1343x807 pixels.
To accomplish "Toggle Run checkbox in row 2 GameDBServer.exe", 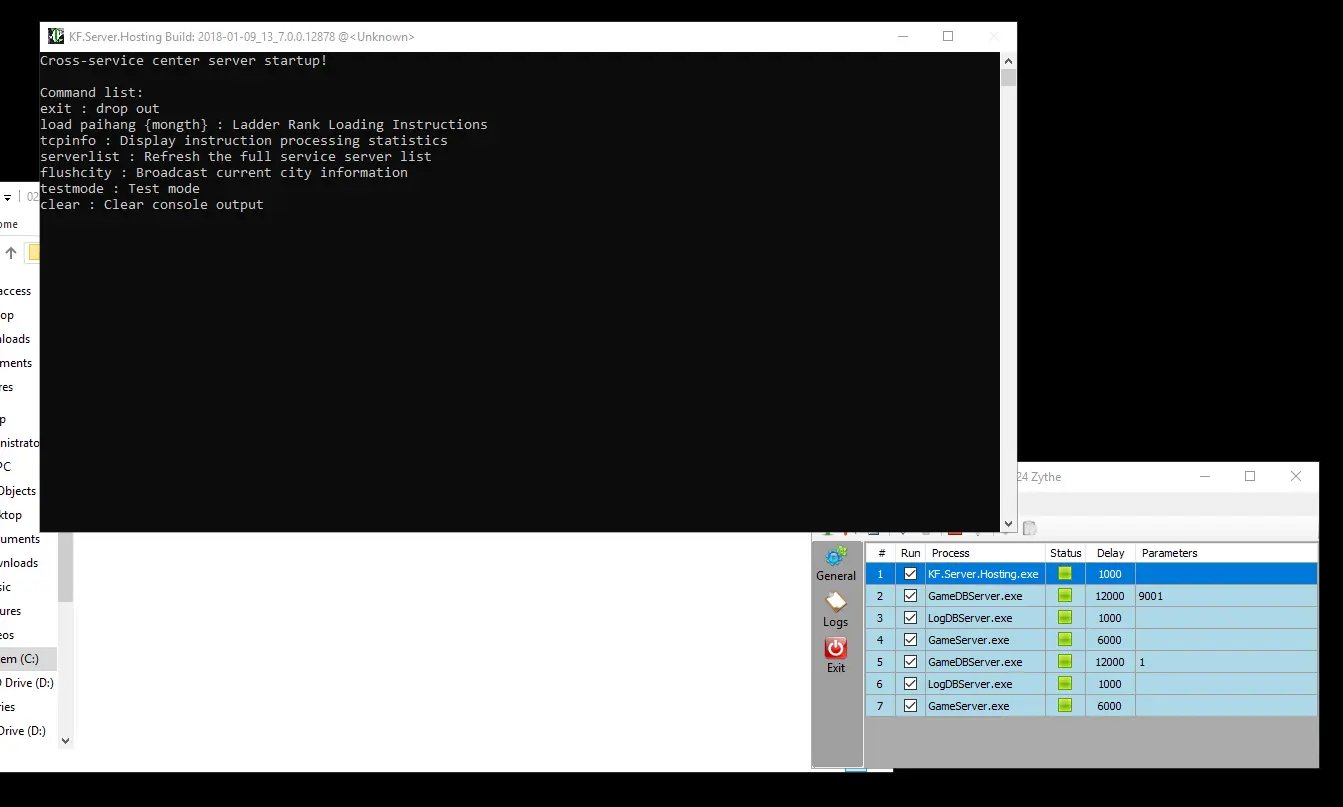I will [x=910, y=596].
